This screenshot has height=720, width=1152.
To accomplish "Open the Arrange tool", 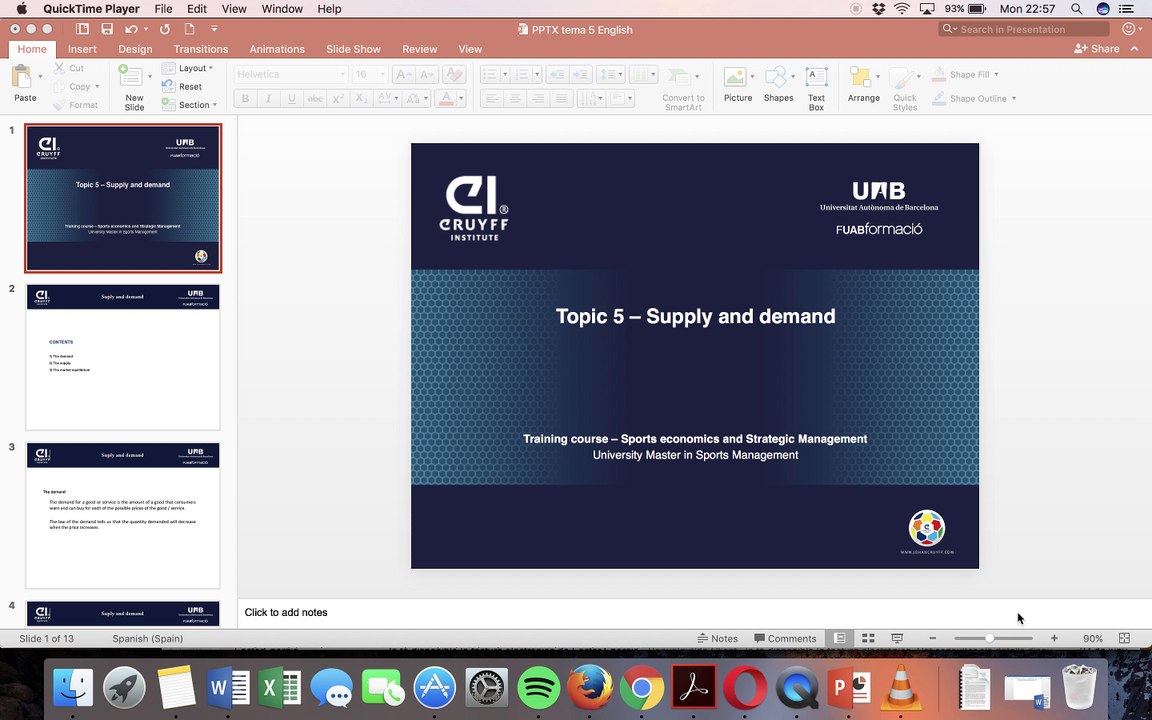I will click(863, 85).
